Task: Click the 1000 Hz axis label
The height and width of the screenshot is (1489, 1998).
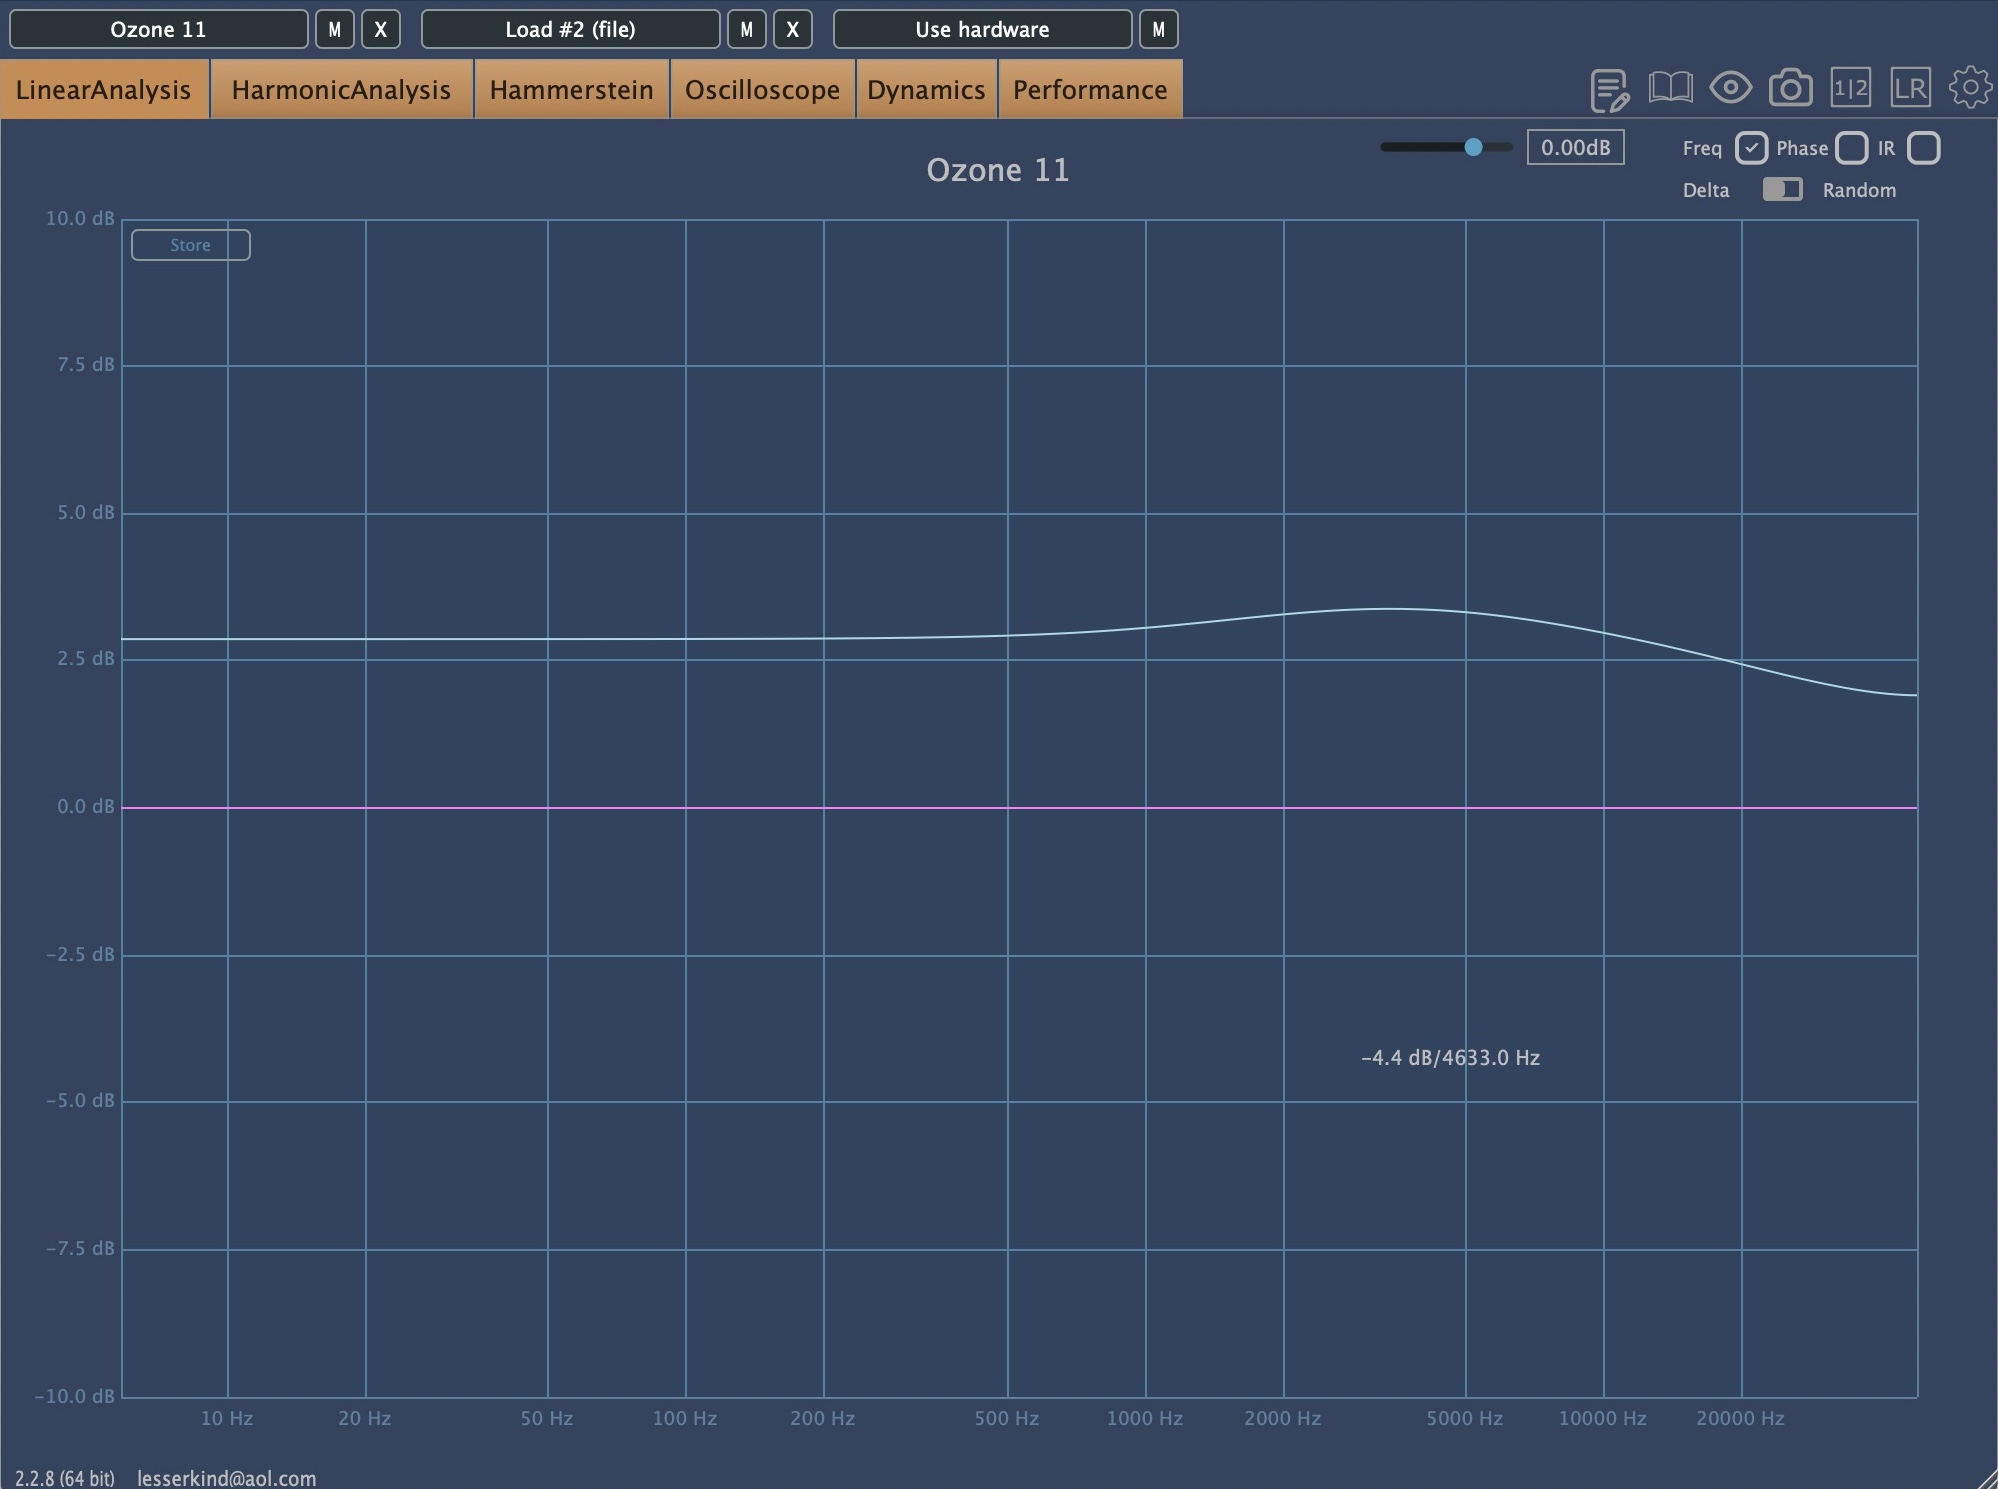Action: pos(1144,1418)
